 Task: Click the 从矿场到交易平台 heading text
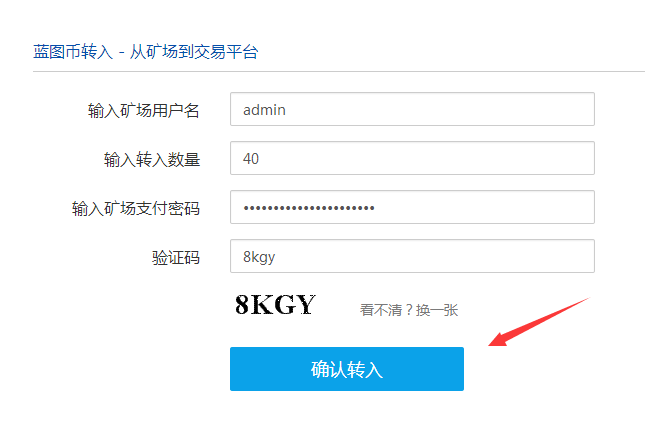(194, 52)
